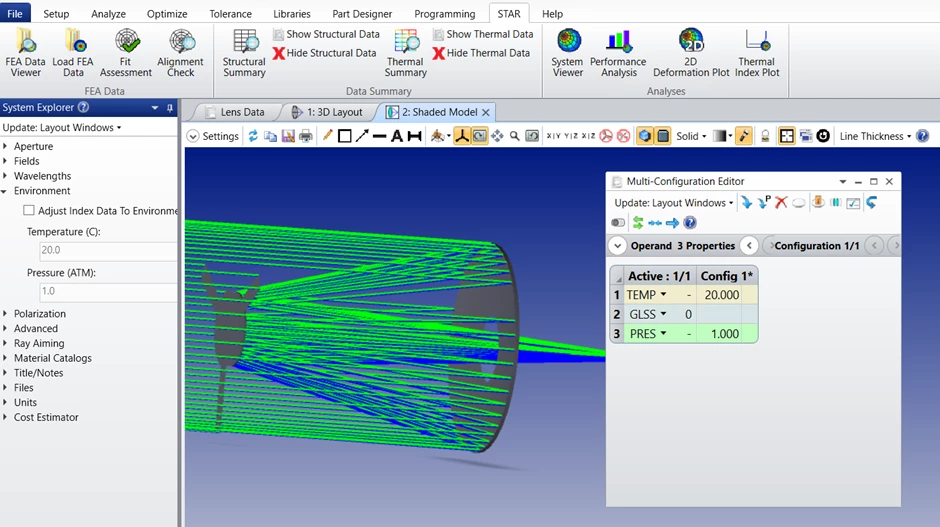Toggle the switch in Multi-Configuration Editor toolbar
This screenshot has width=940, height=527.
618,223
